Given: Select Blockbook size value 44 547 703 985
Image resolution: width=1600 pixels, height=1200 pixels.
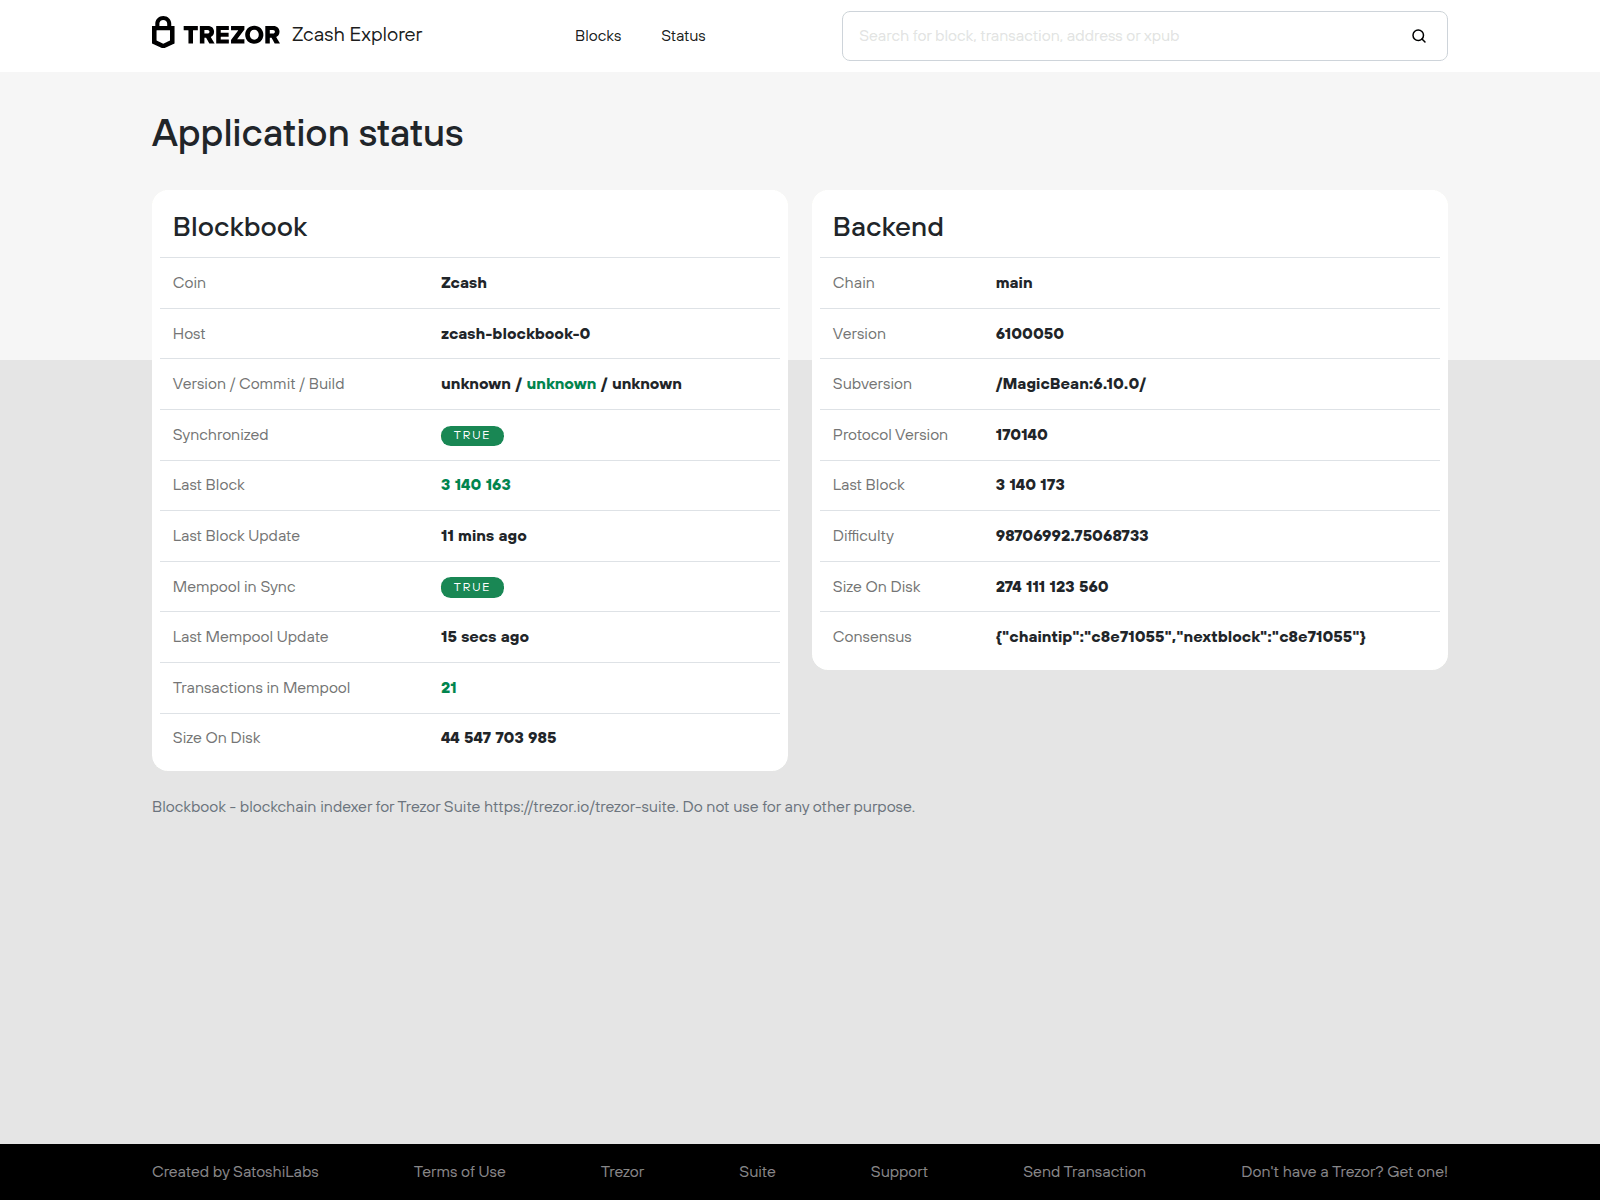Looking at the screenshot, I should (499, 738).
